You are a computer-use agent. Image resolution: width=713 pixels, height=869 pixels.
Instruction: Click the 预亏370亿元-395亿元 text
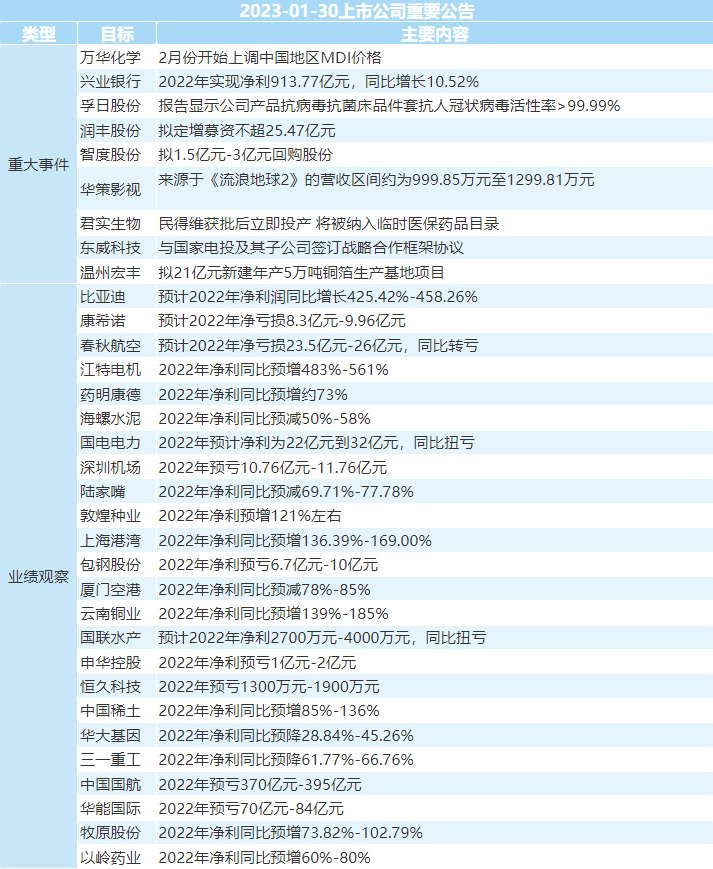click(260, 784)
